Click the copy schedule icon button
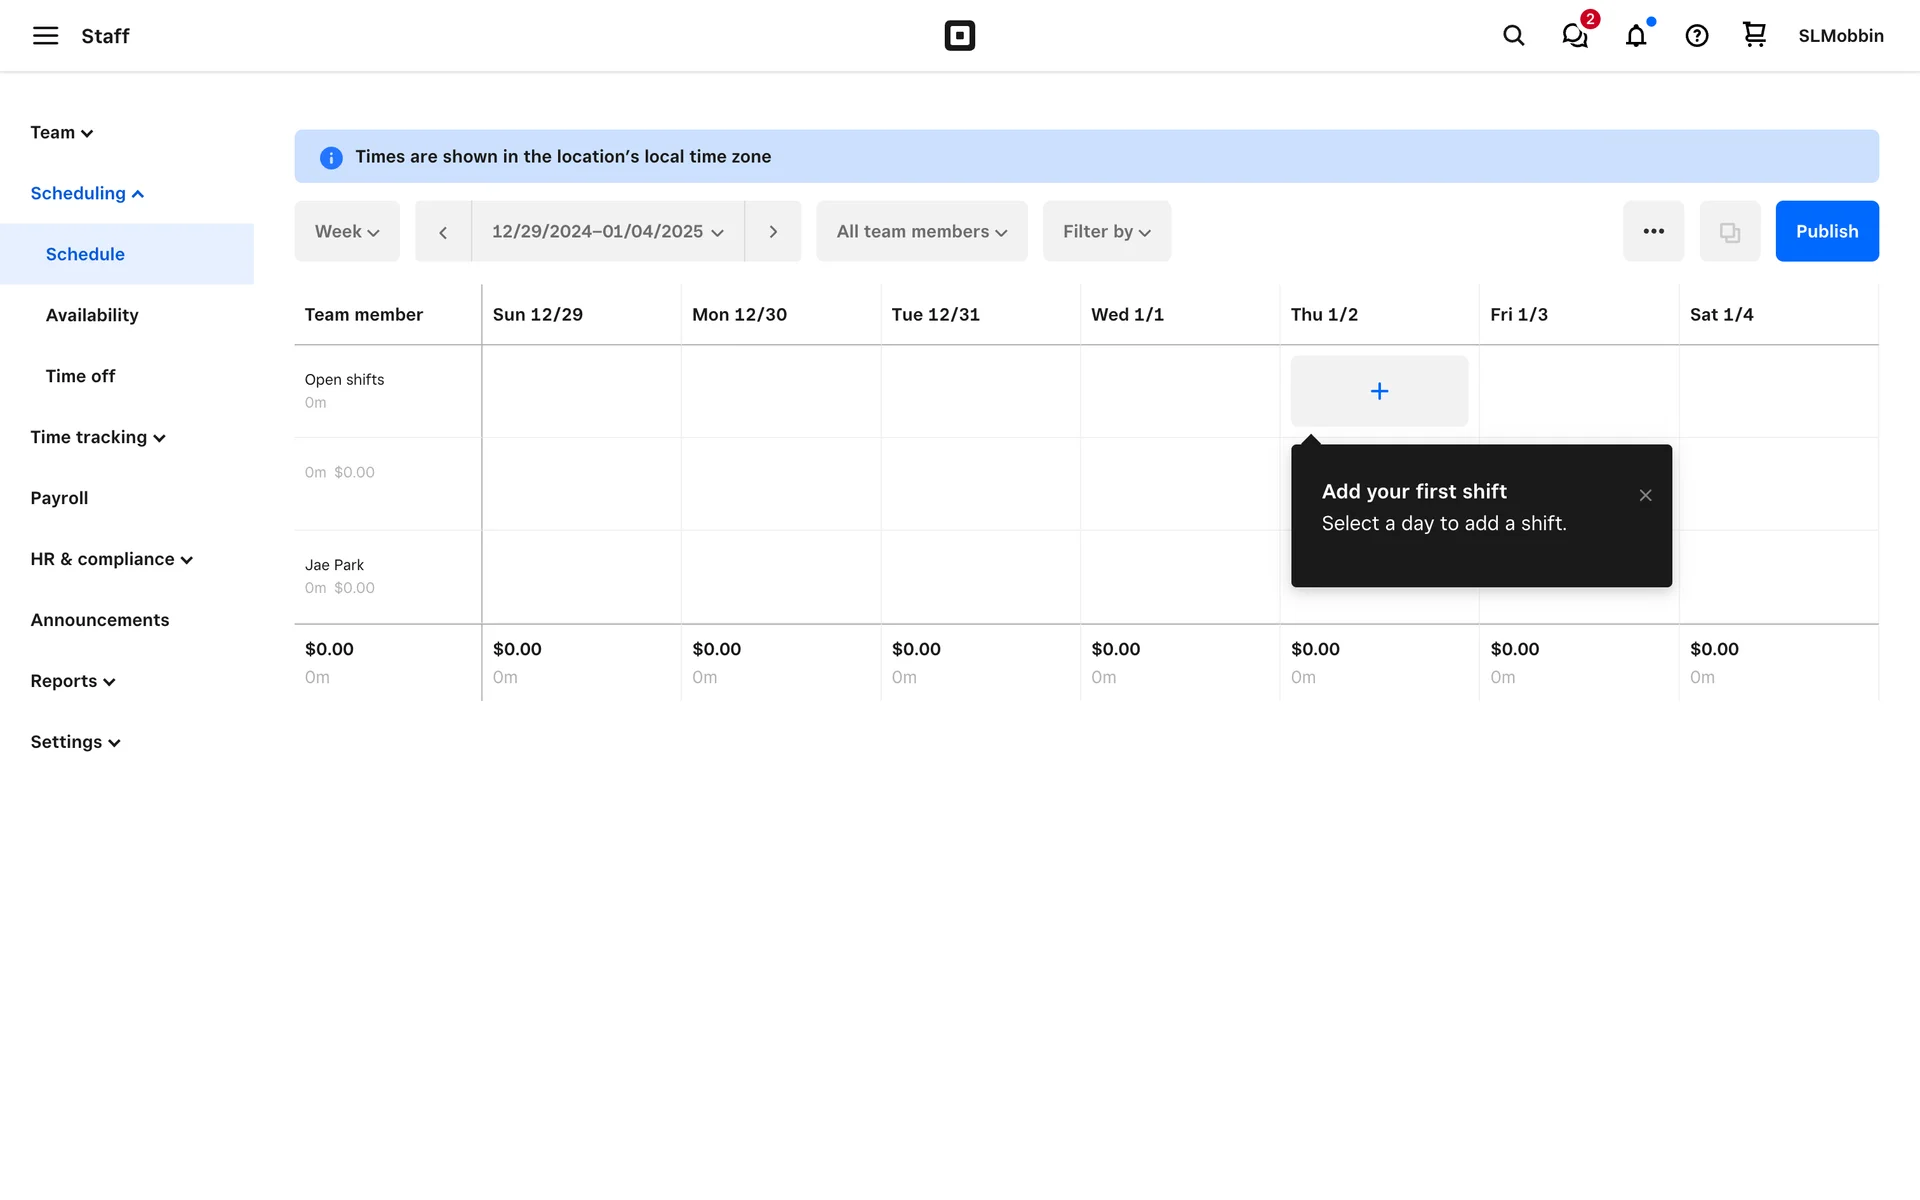1920x1200 pixels. pyautogui.click(x=1729, y=232)
